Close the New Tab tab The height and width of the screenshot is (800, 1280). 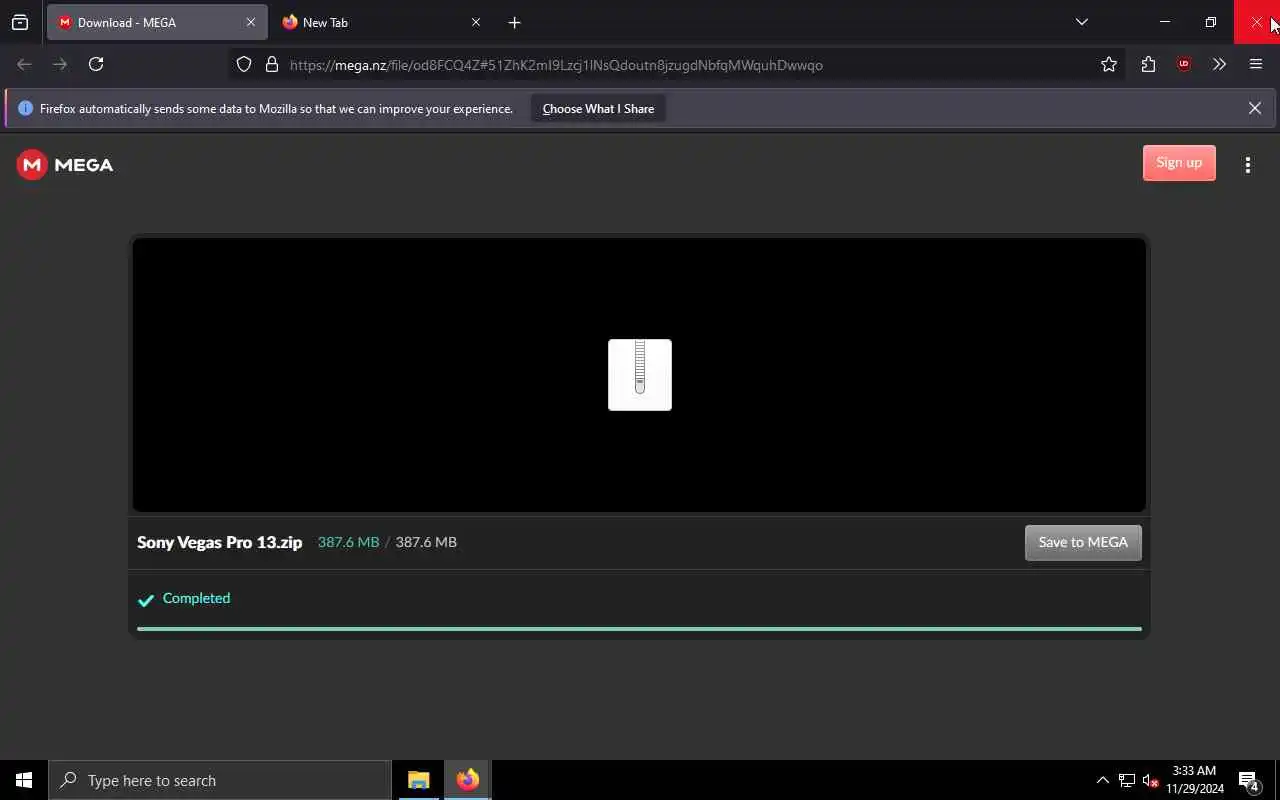click(476, 22)
